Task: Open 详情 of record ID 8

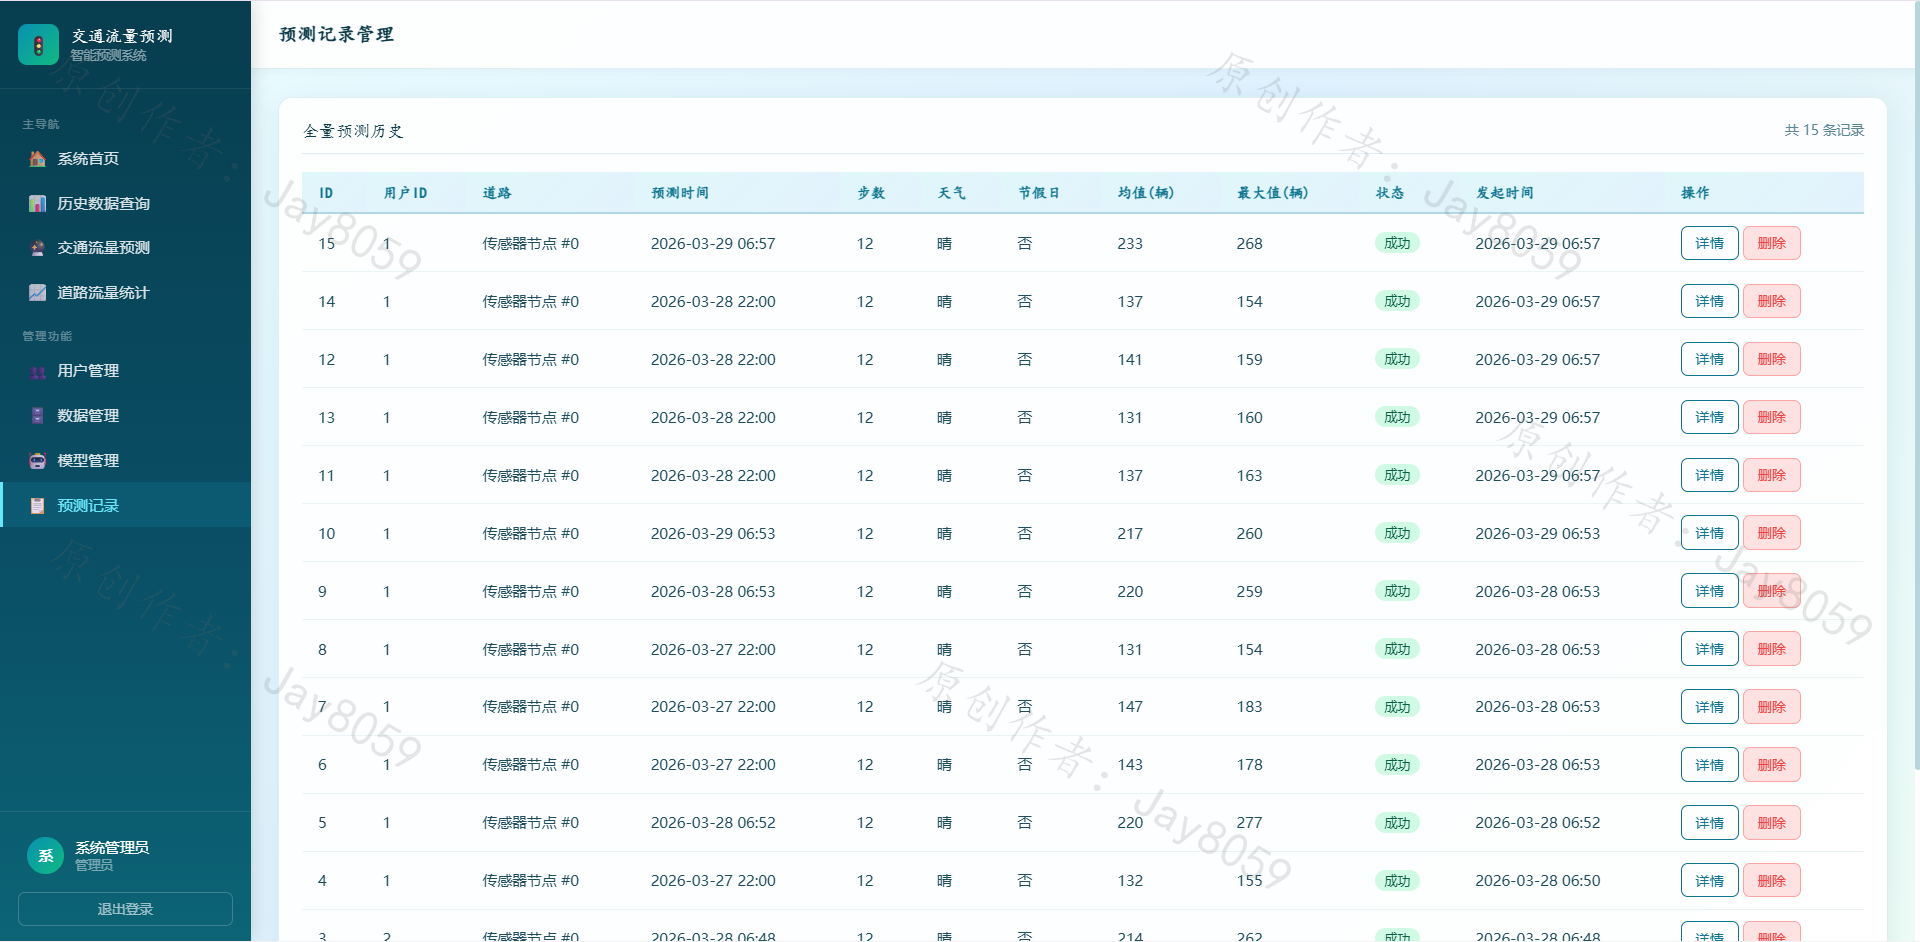Action: [1709, 649]
